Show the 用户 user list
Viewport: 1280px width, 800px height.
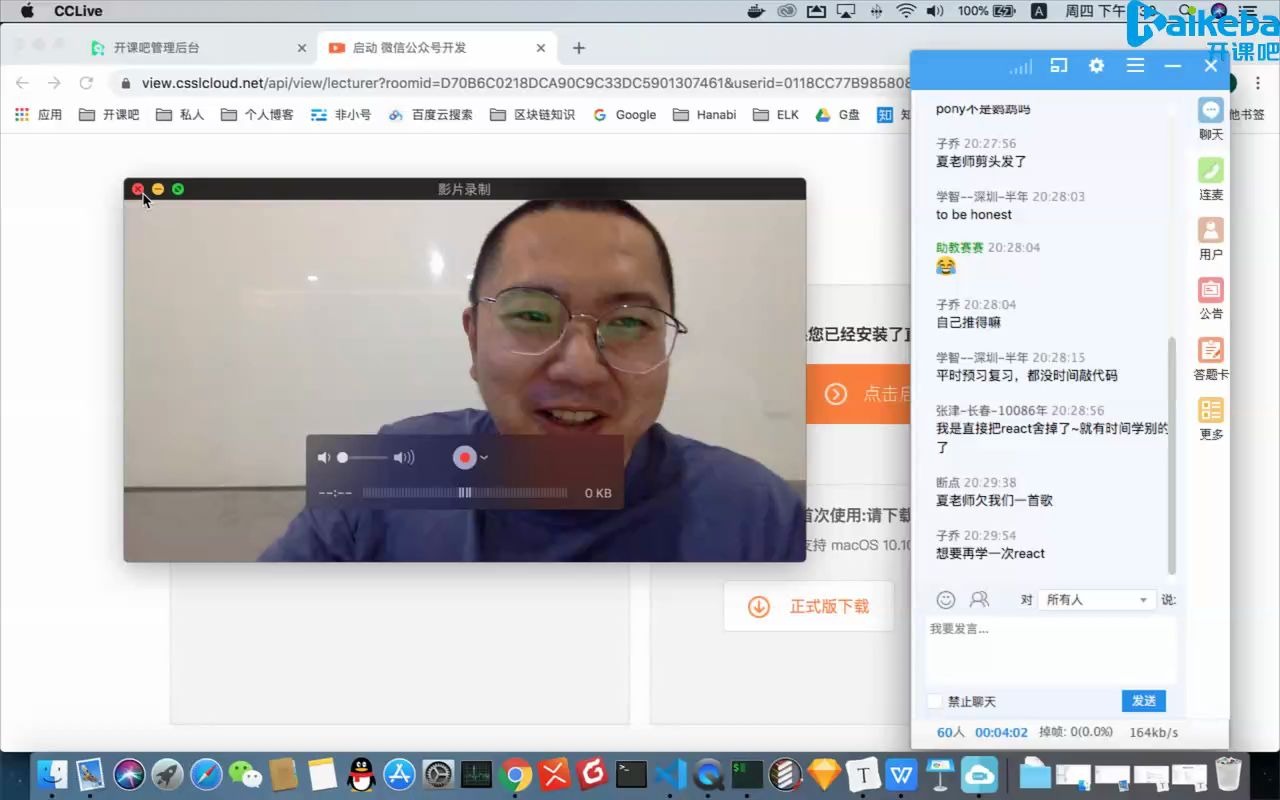pos(1211,239)
